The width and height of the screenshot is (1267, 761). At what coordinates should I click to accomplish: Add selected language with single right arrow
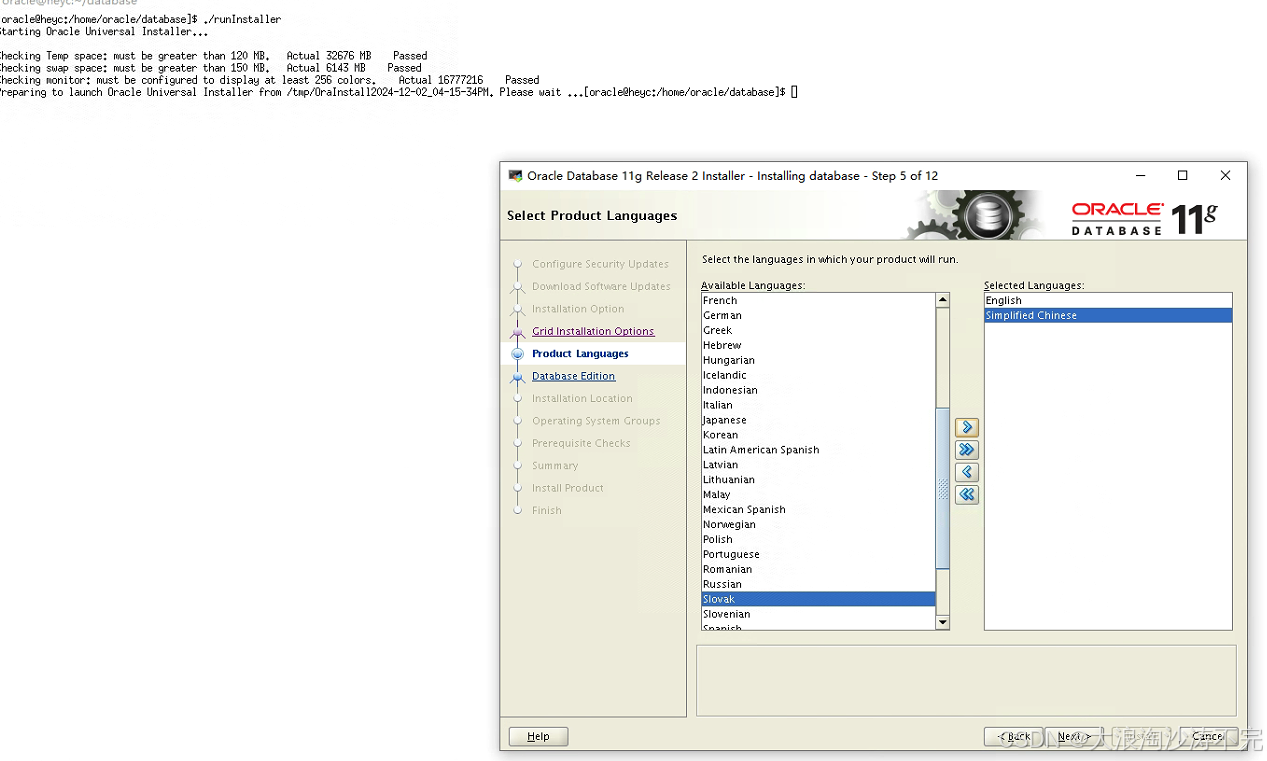pos(967,427)
